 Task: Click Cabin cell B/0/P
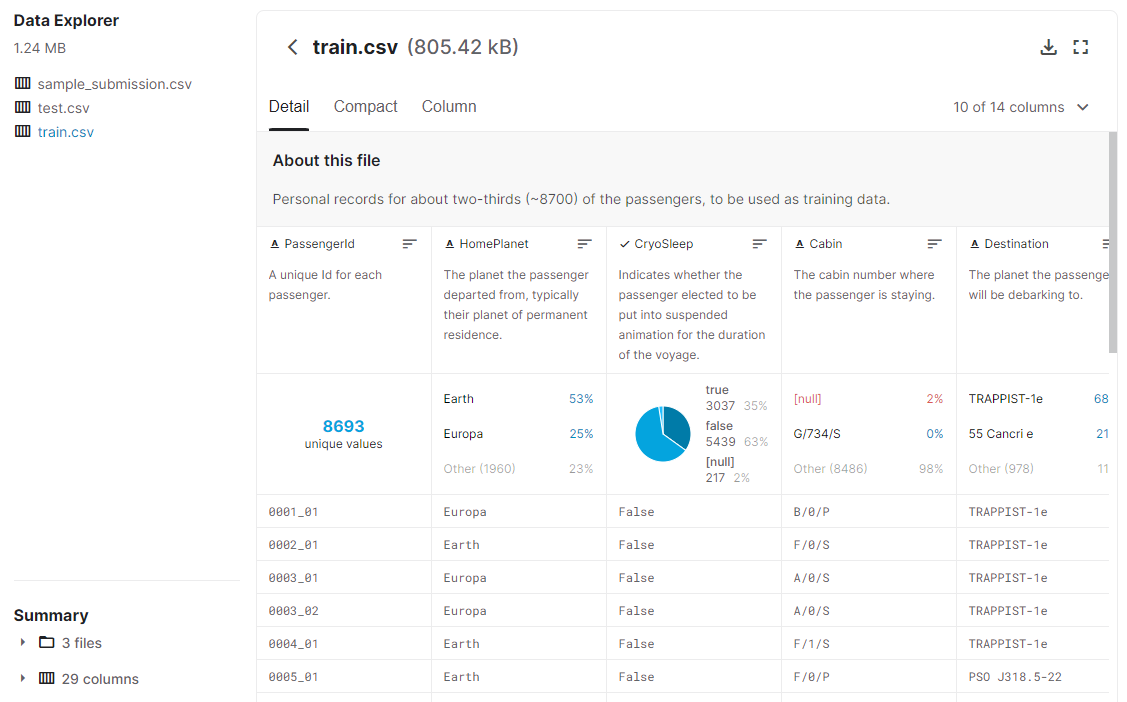coord(811,512)
